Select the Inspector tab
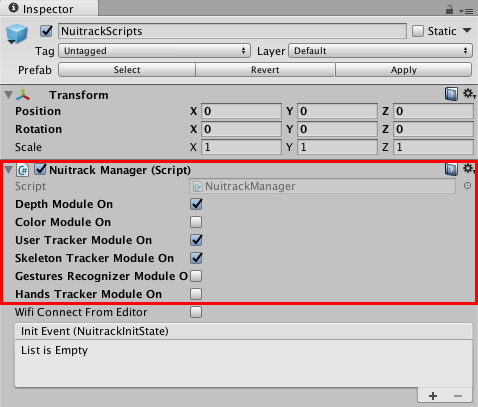 [x=49, y=9]
